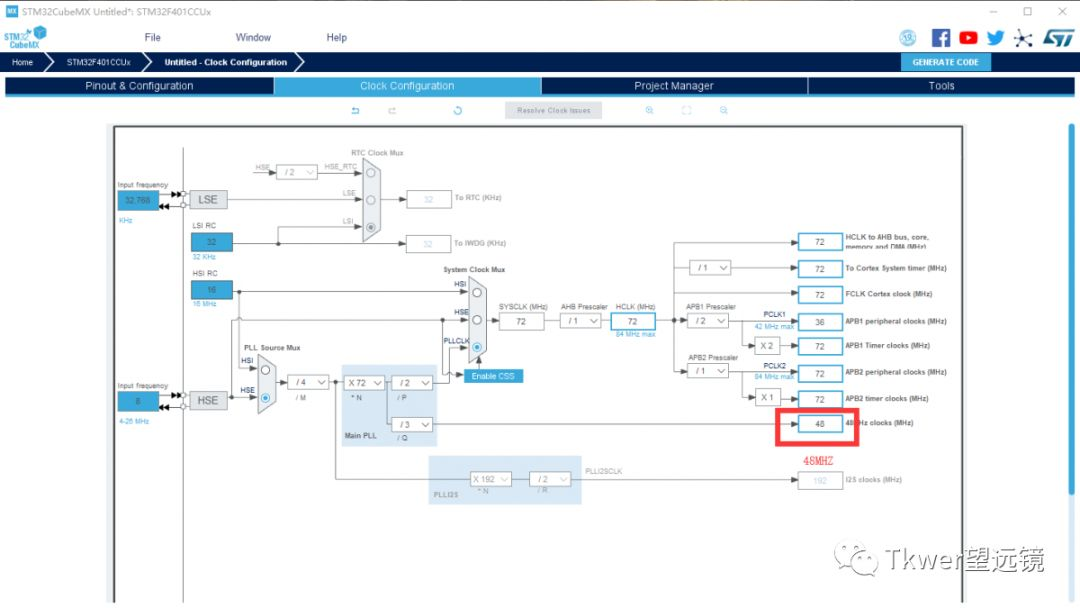Click the HCLK (MHz) value field
Screen dimensions: 1080x608
point(632,321)
